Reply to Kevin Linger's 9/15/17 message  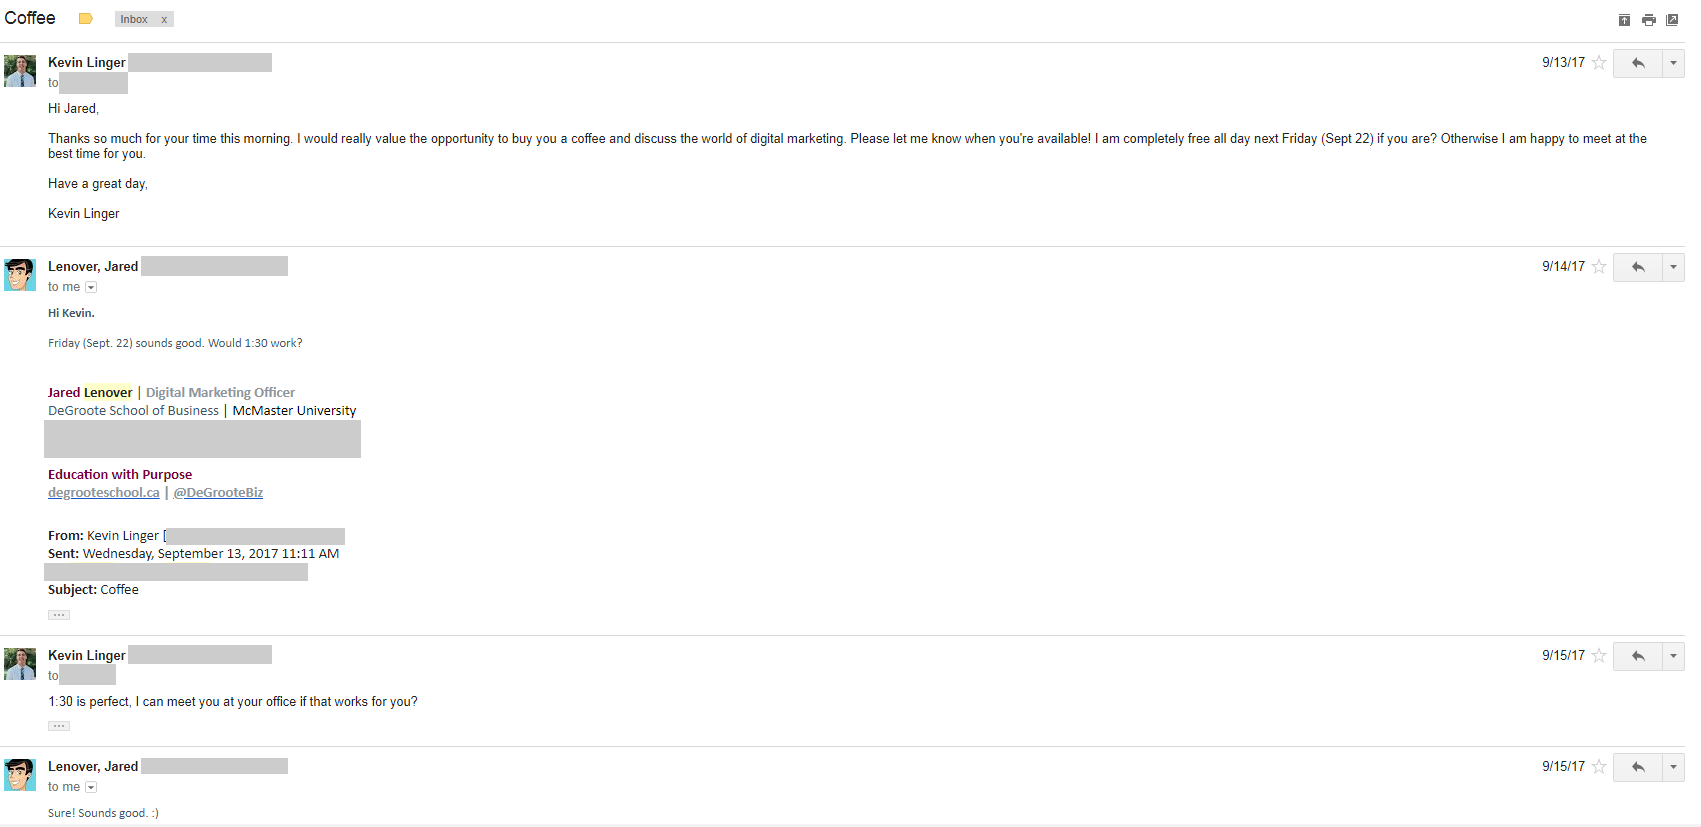1638,656
